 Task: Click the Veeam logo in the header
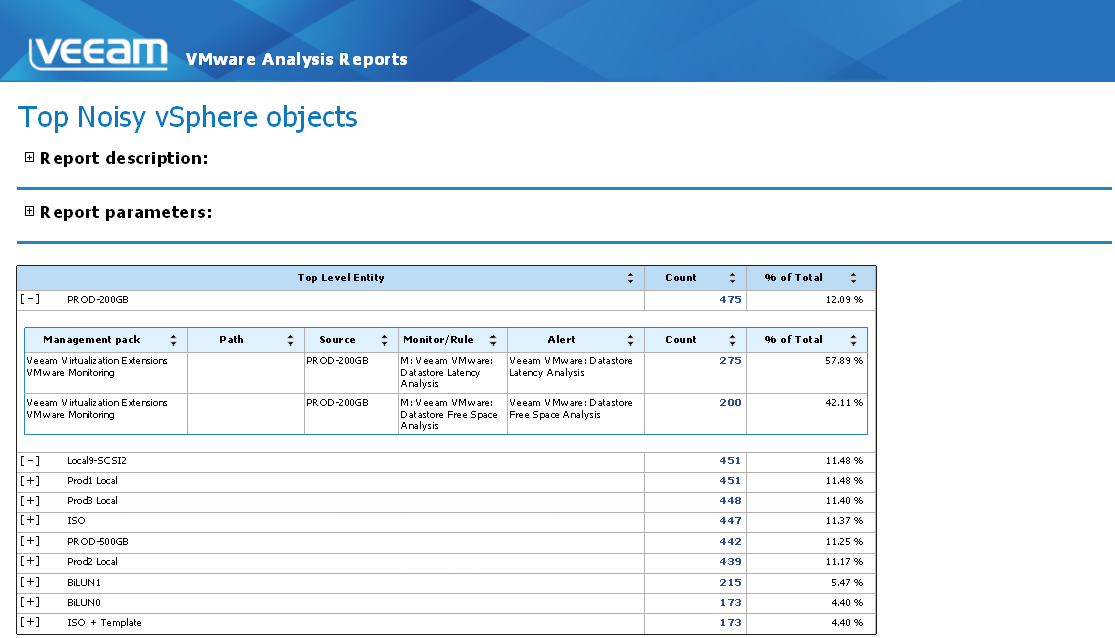coord(98,54)
